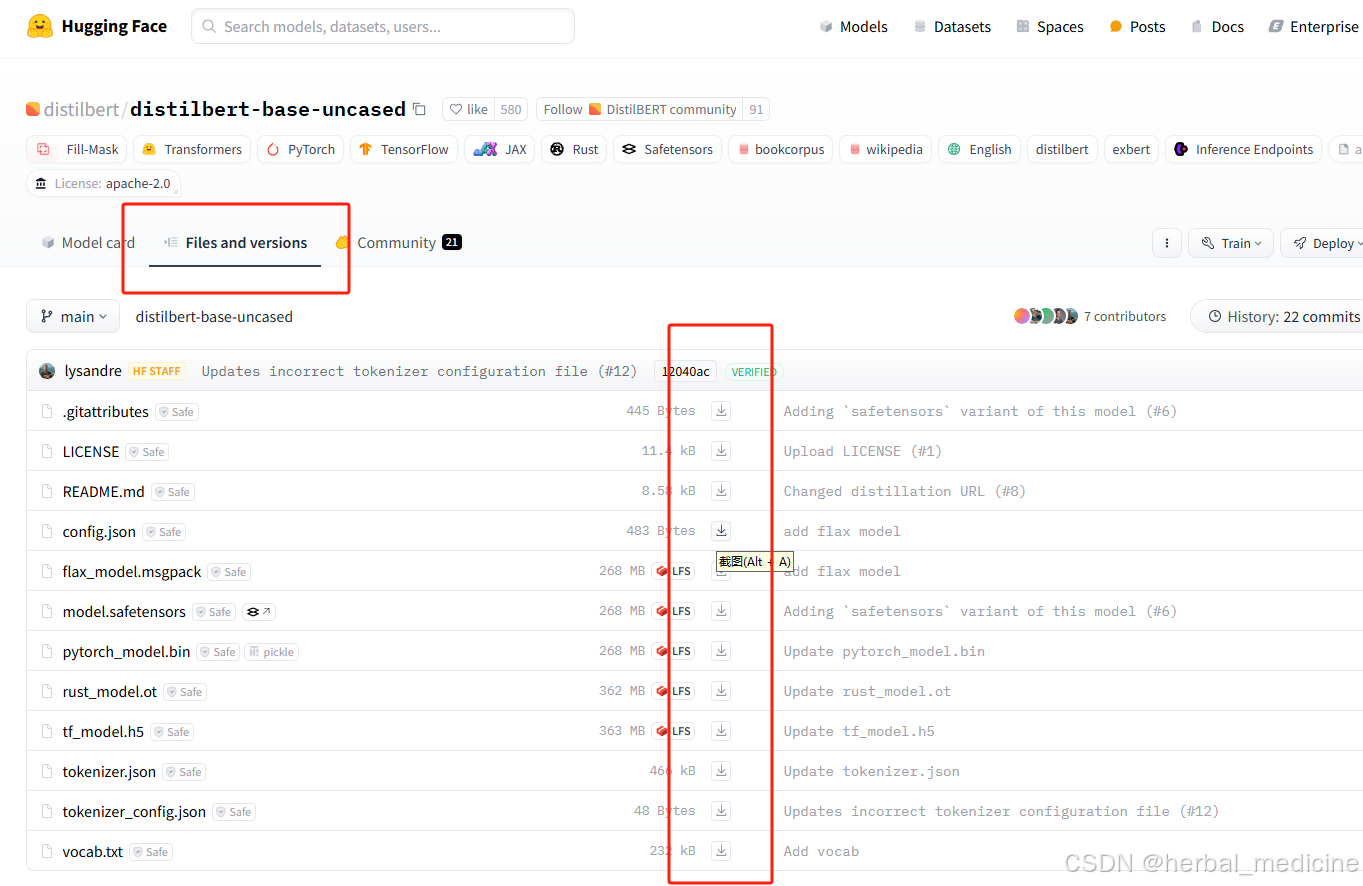Follow the DistilBERT community
The image size is (1363, 886).
point(640,110)
